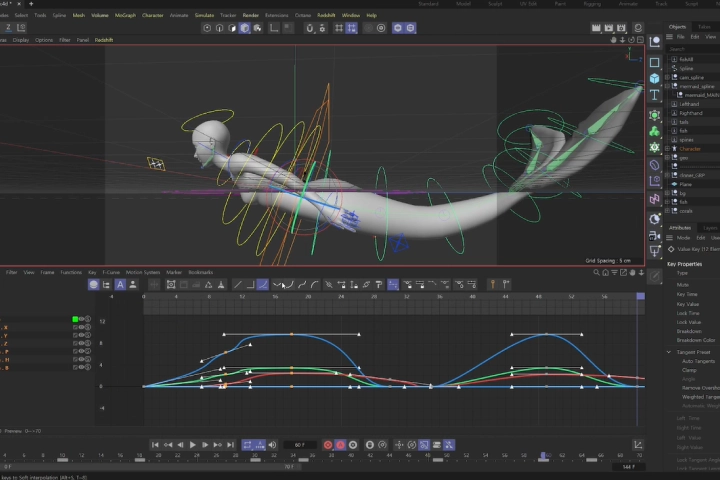Viewport: 720px width, 480px height.
Task: Toggle solo 'S' on .H track
Action: click(x=88, y=360)
